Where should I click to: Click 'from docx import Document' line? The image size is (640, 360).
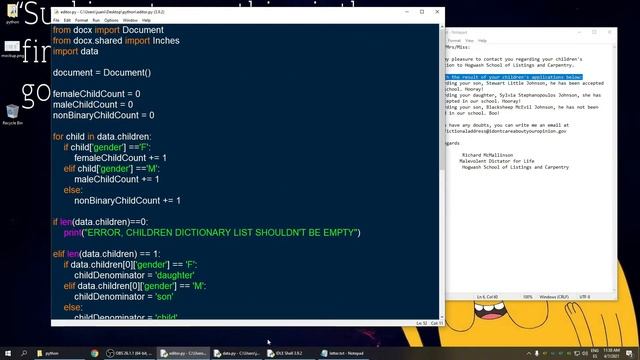(108, 30)
